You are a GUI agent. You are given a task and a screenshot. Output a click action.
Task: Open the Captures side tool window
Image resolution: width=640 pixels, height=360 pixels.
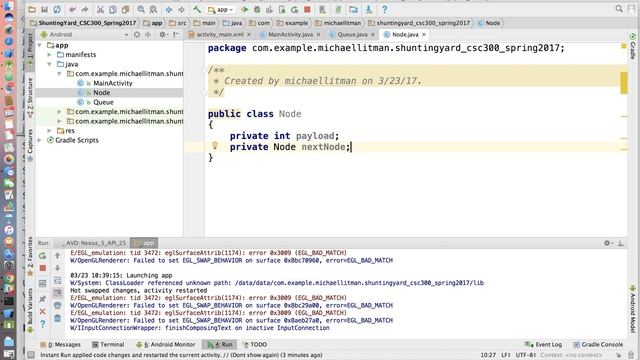click(x=30, y=145)
